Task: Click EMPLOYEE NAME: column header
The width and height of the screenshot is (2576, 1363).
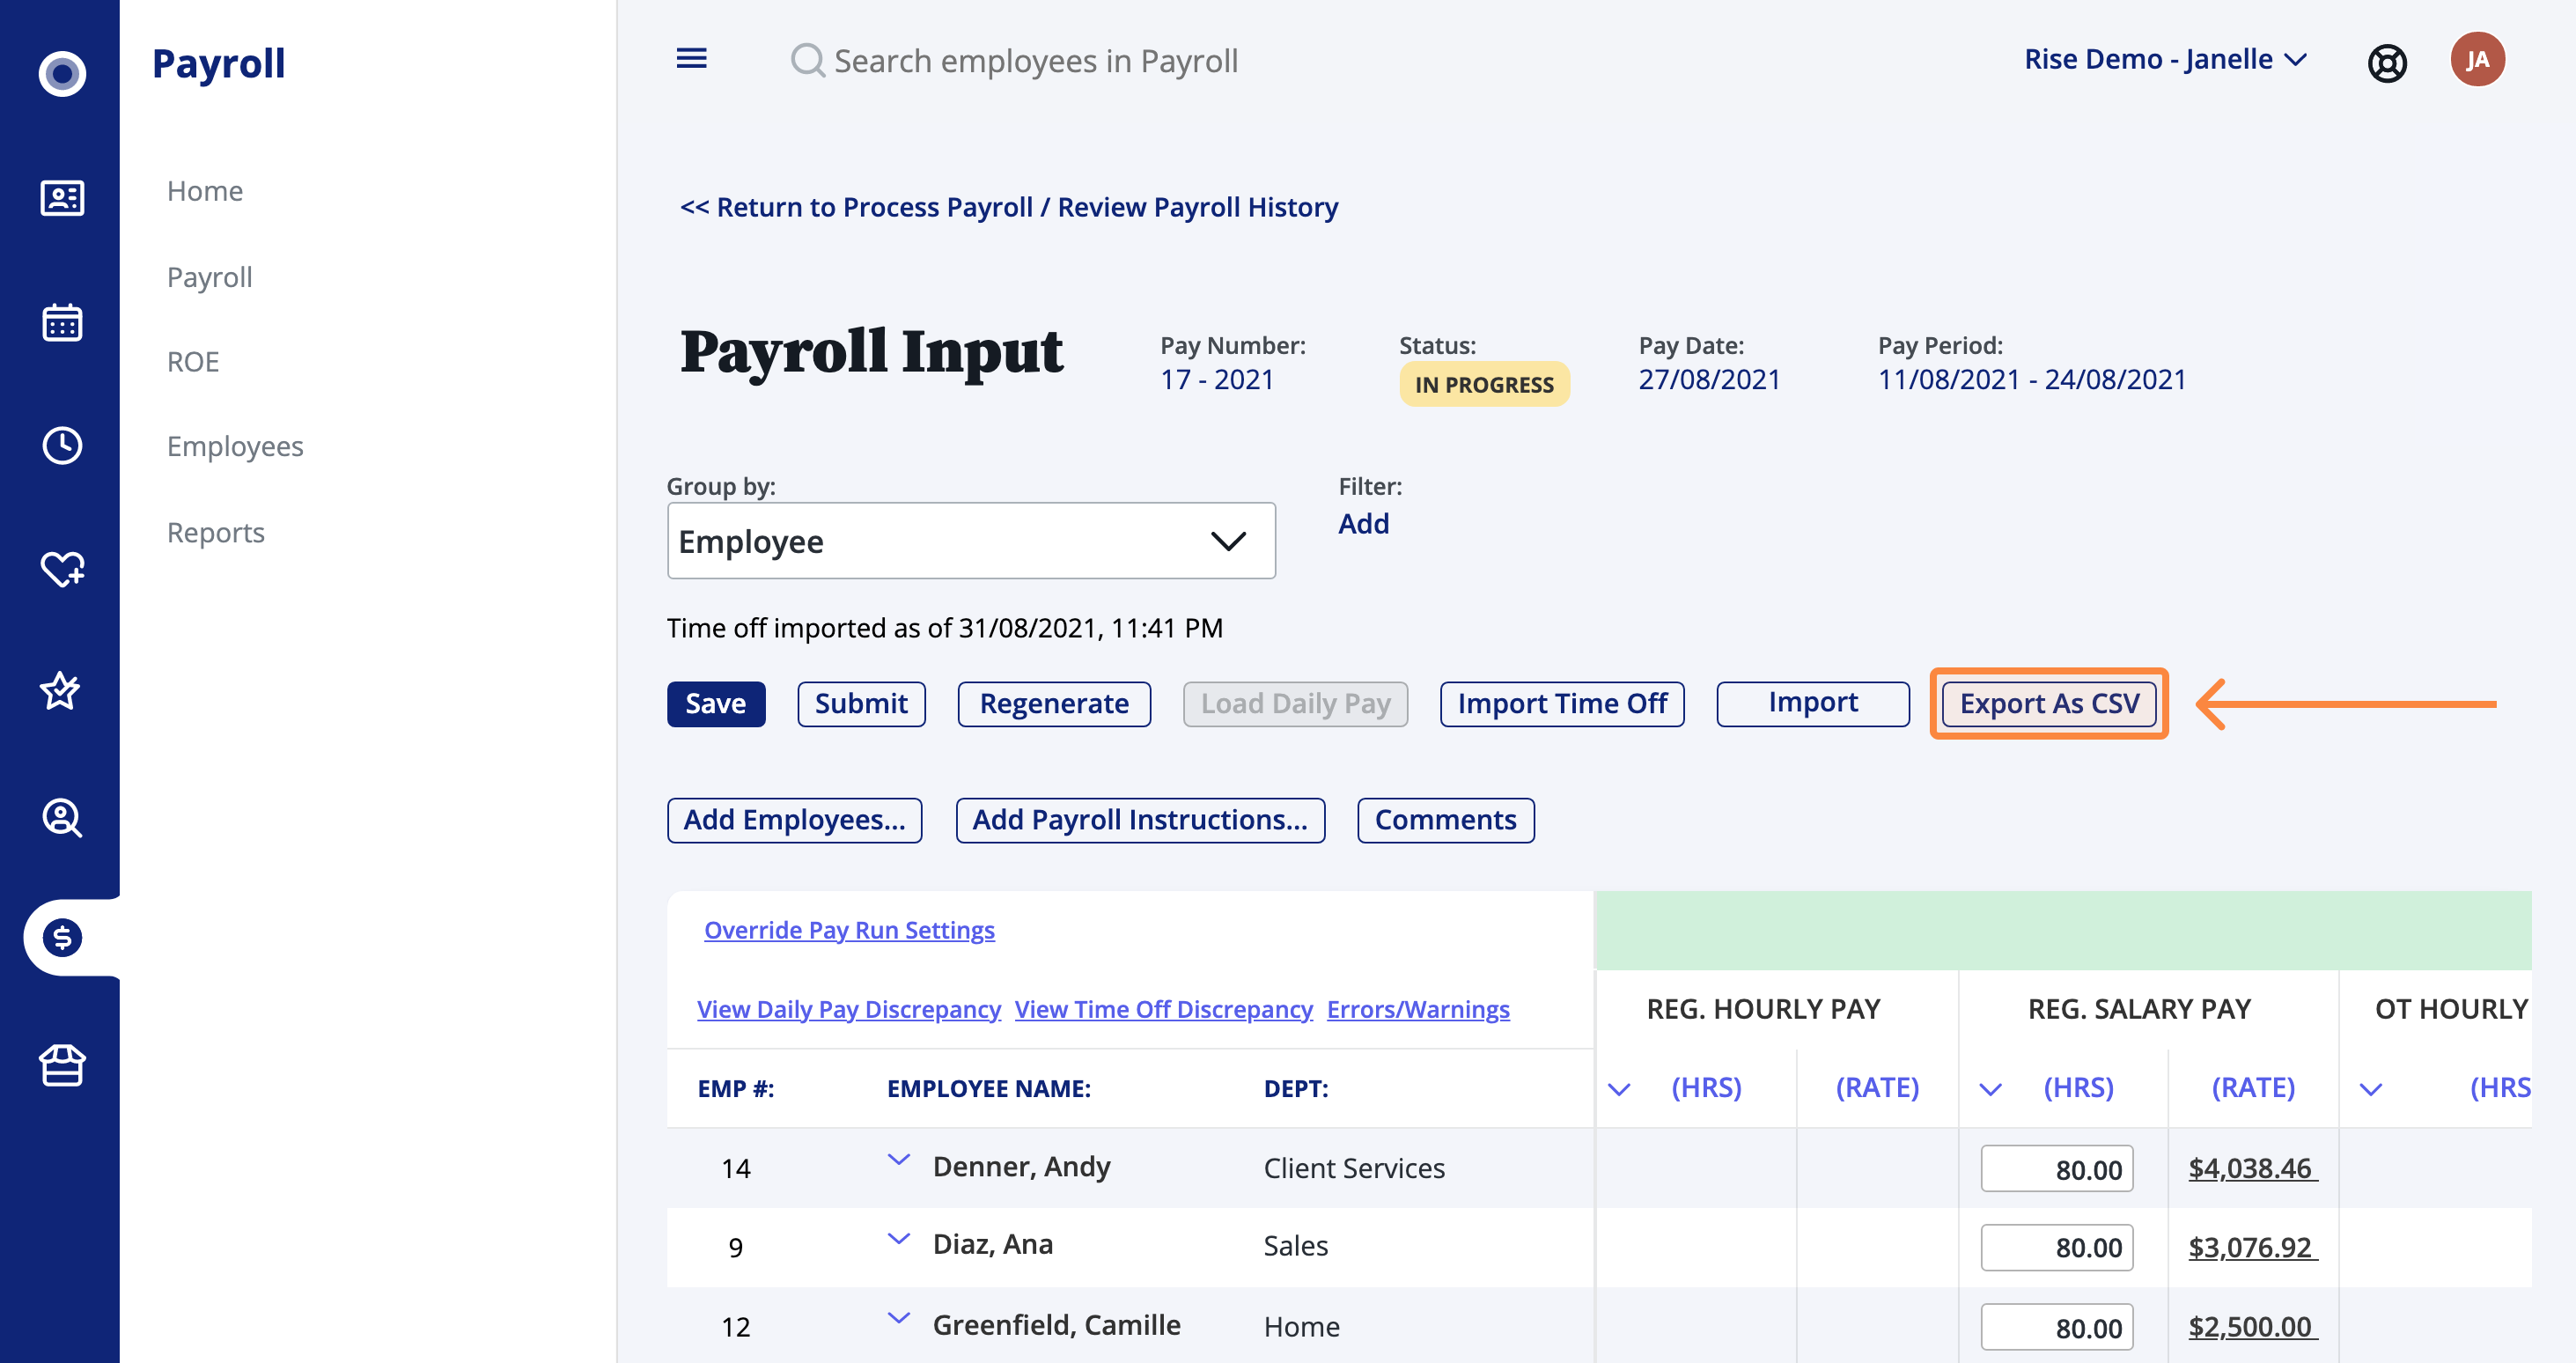Action: point(988,1088)
